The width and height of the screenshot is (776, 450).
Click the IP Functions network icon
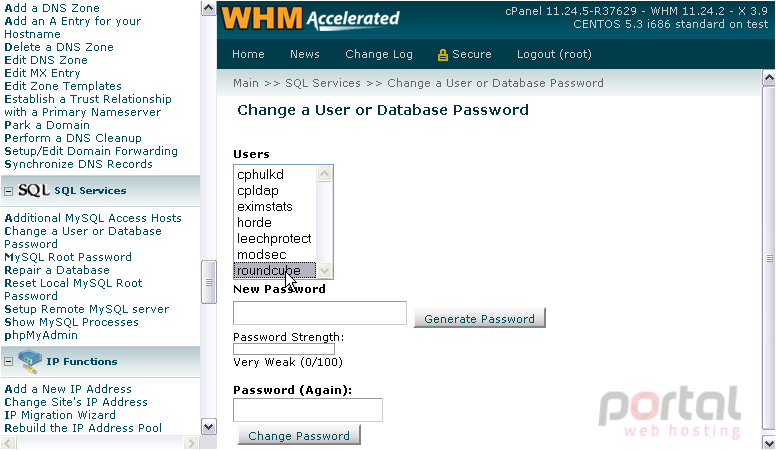pos(29,361)
